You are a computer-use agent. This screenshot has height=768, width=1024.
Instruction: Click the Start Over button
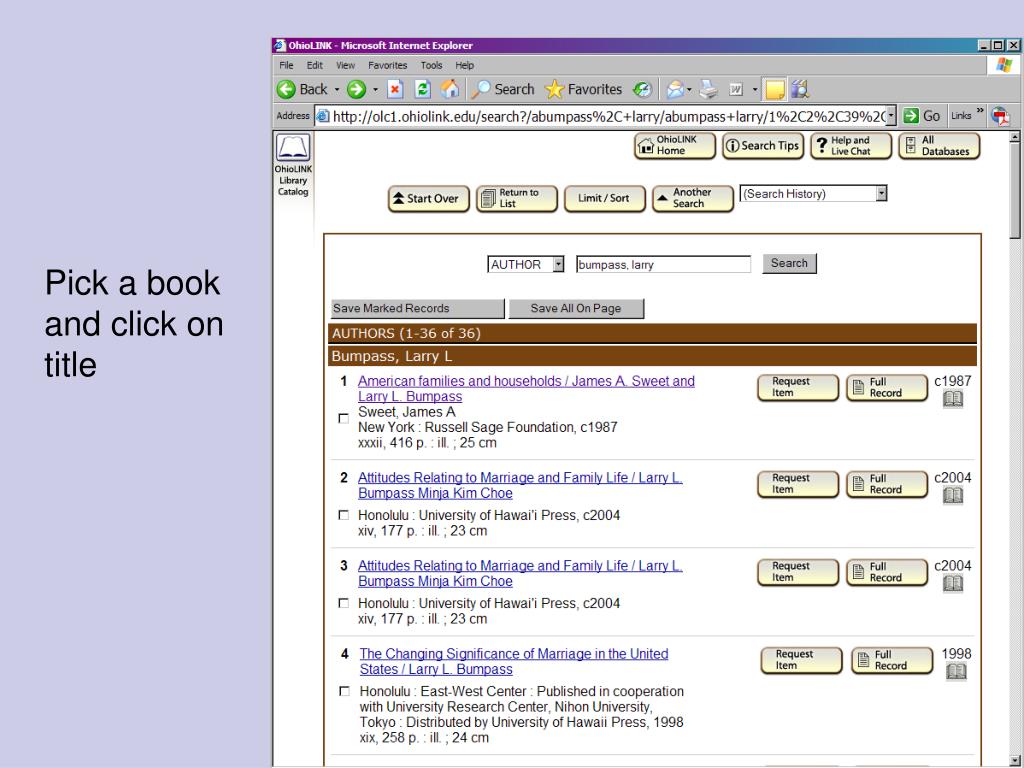(428, 199)
